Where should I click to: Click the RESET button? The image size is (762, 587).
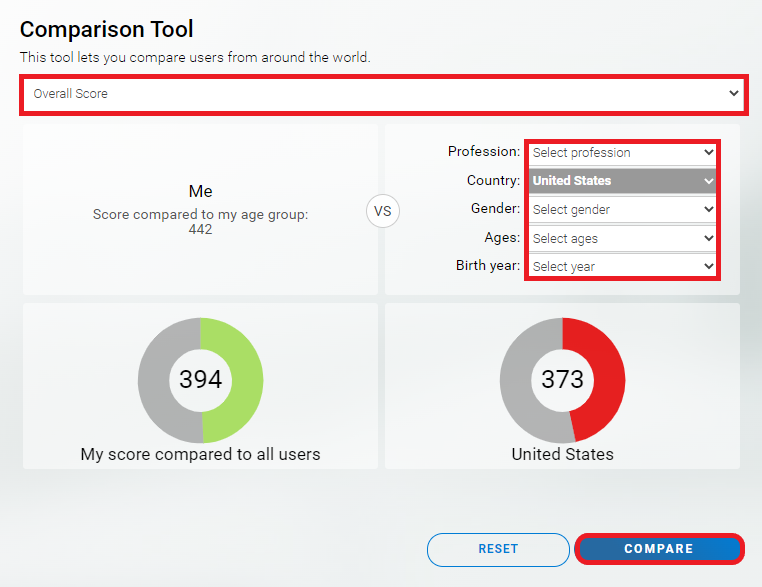(498, 549)
